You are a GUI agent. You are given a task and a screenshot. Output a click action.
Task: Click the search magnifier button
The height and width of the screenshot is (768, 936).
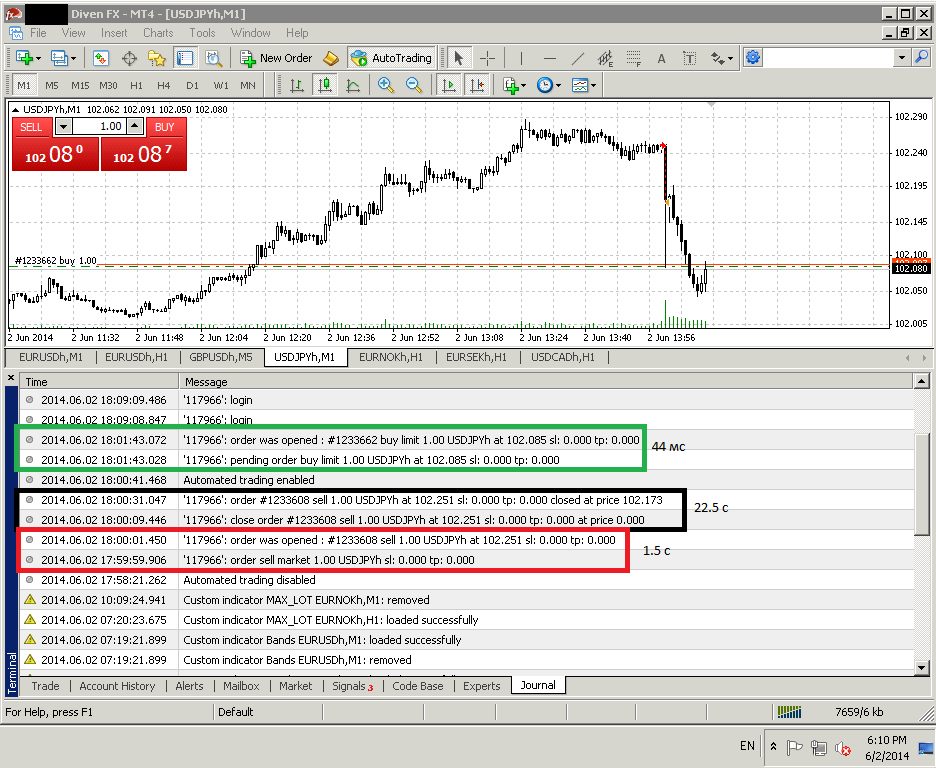tap(922, 58)
